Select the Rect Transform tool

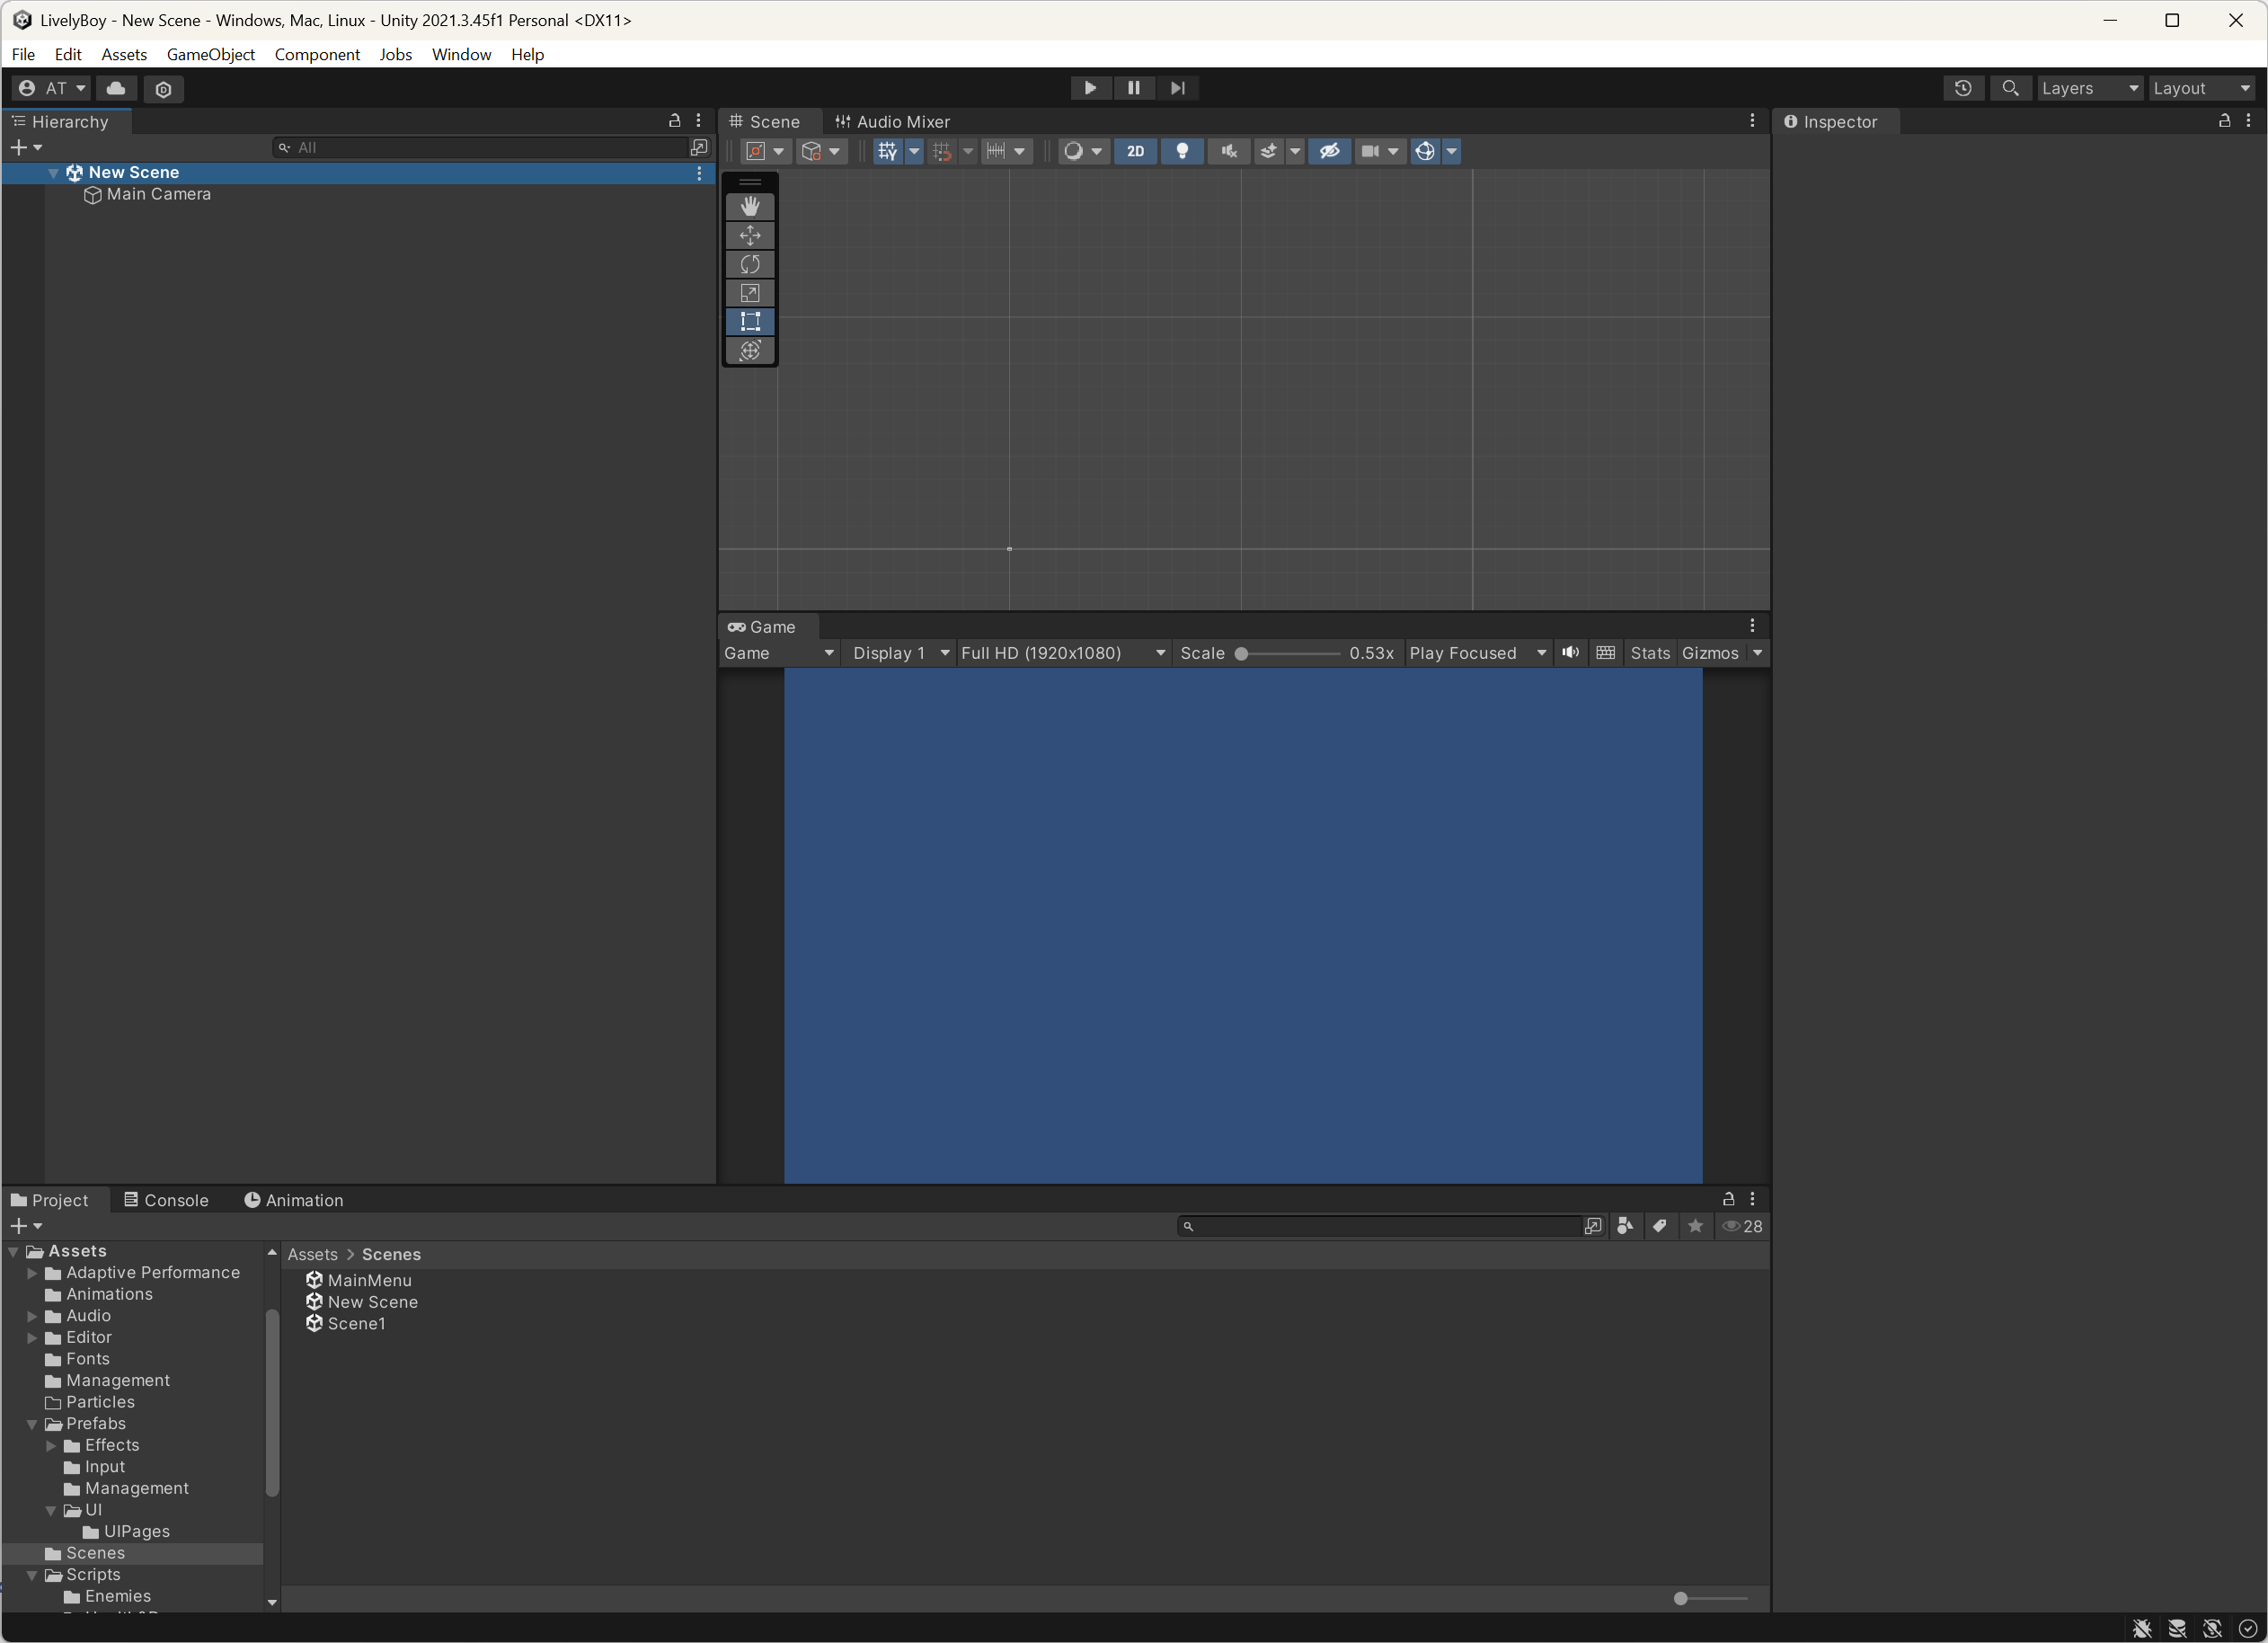[750, 322]
